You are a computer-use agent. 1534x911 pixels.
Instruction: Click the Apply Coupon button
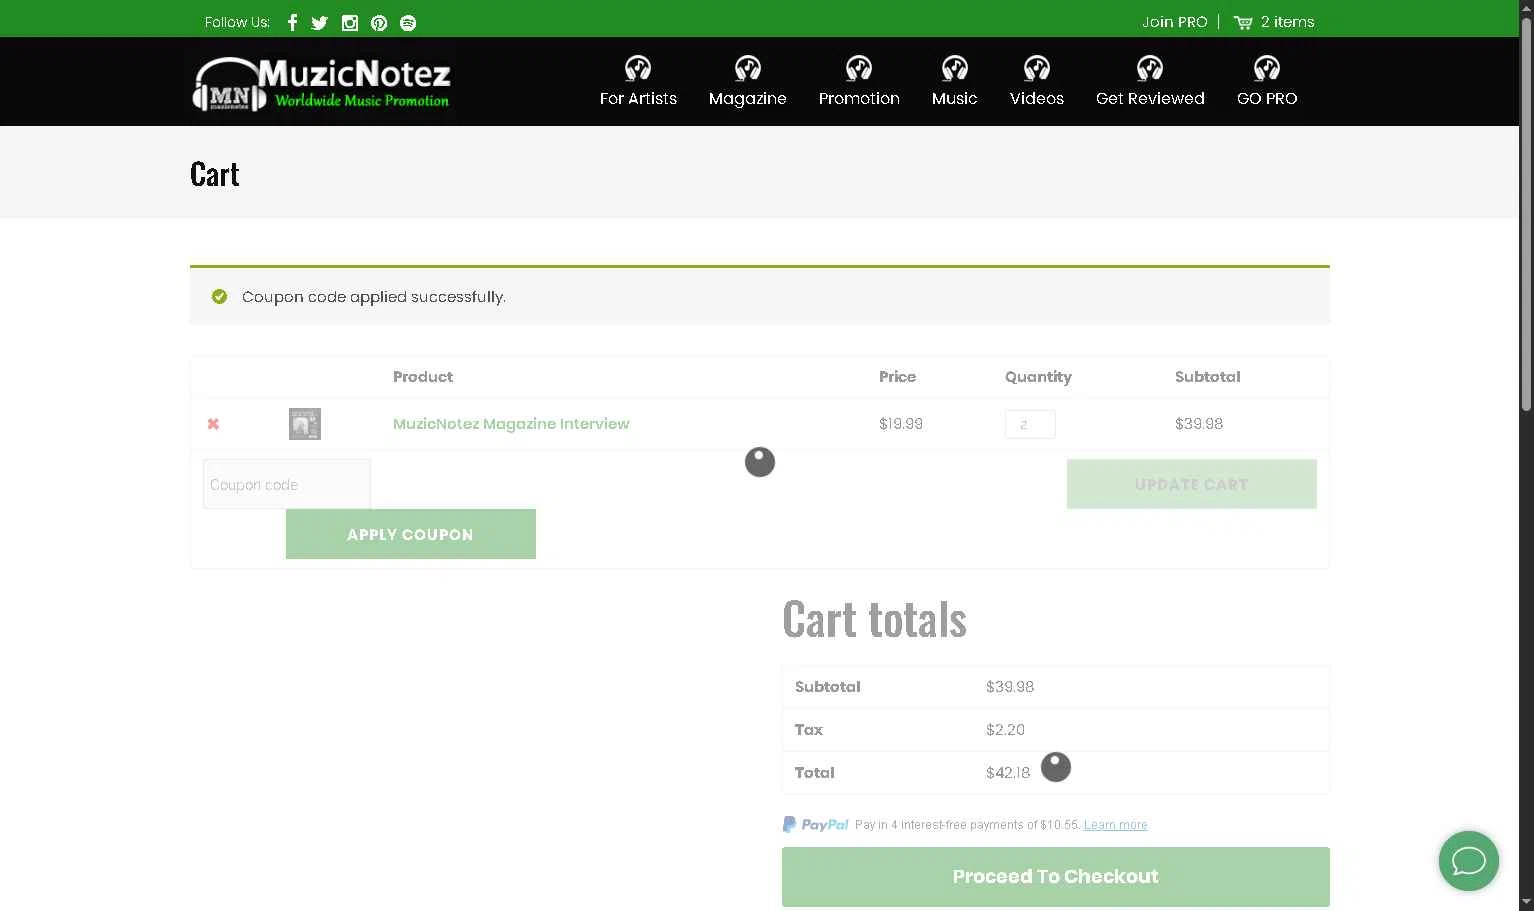click(x=411, y=534)
